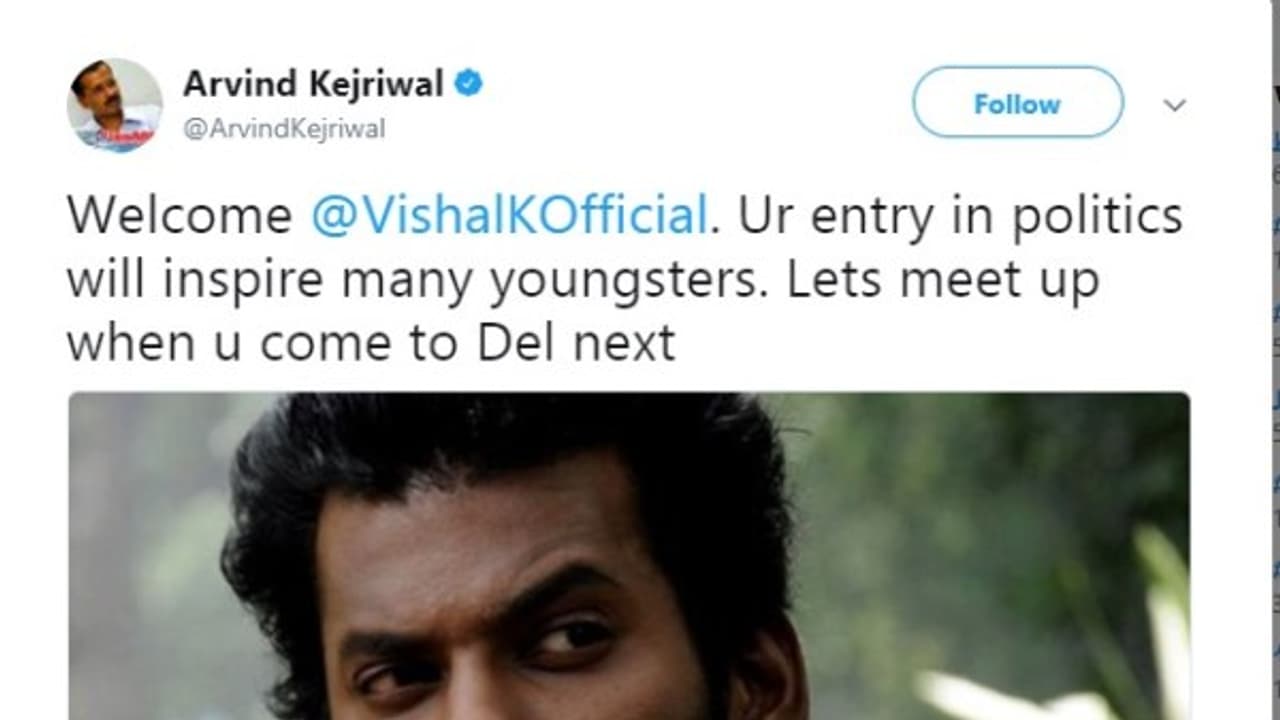Open the @VishalKOfficial mention link

coord(509,216)
